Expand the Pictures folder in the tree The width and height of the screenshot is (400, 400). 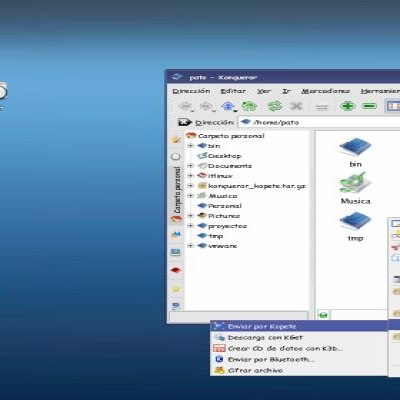tap(190, 216)
